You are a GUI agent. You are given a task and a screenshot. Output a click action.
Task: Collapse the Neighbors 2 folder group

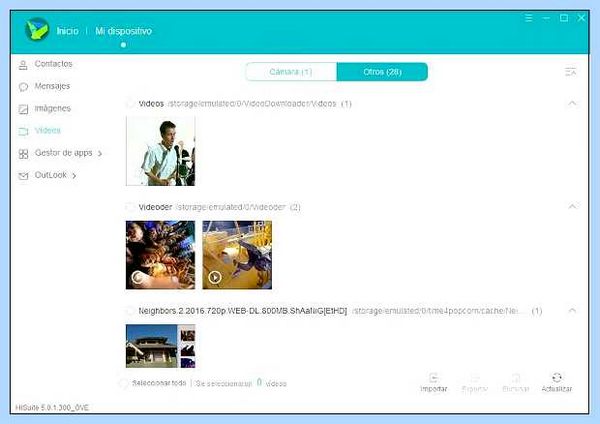click(x=572, y=310)
